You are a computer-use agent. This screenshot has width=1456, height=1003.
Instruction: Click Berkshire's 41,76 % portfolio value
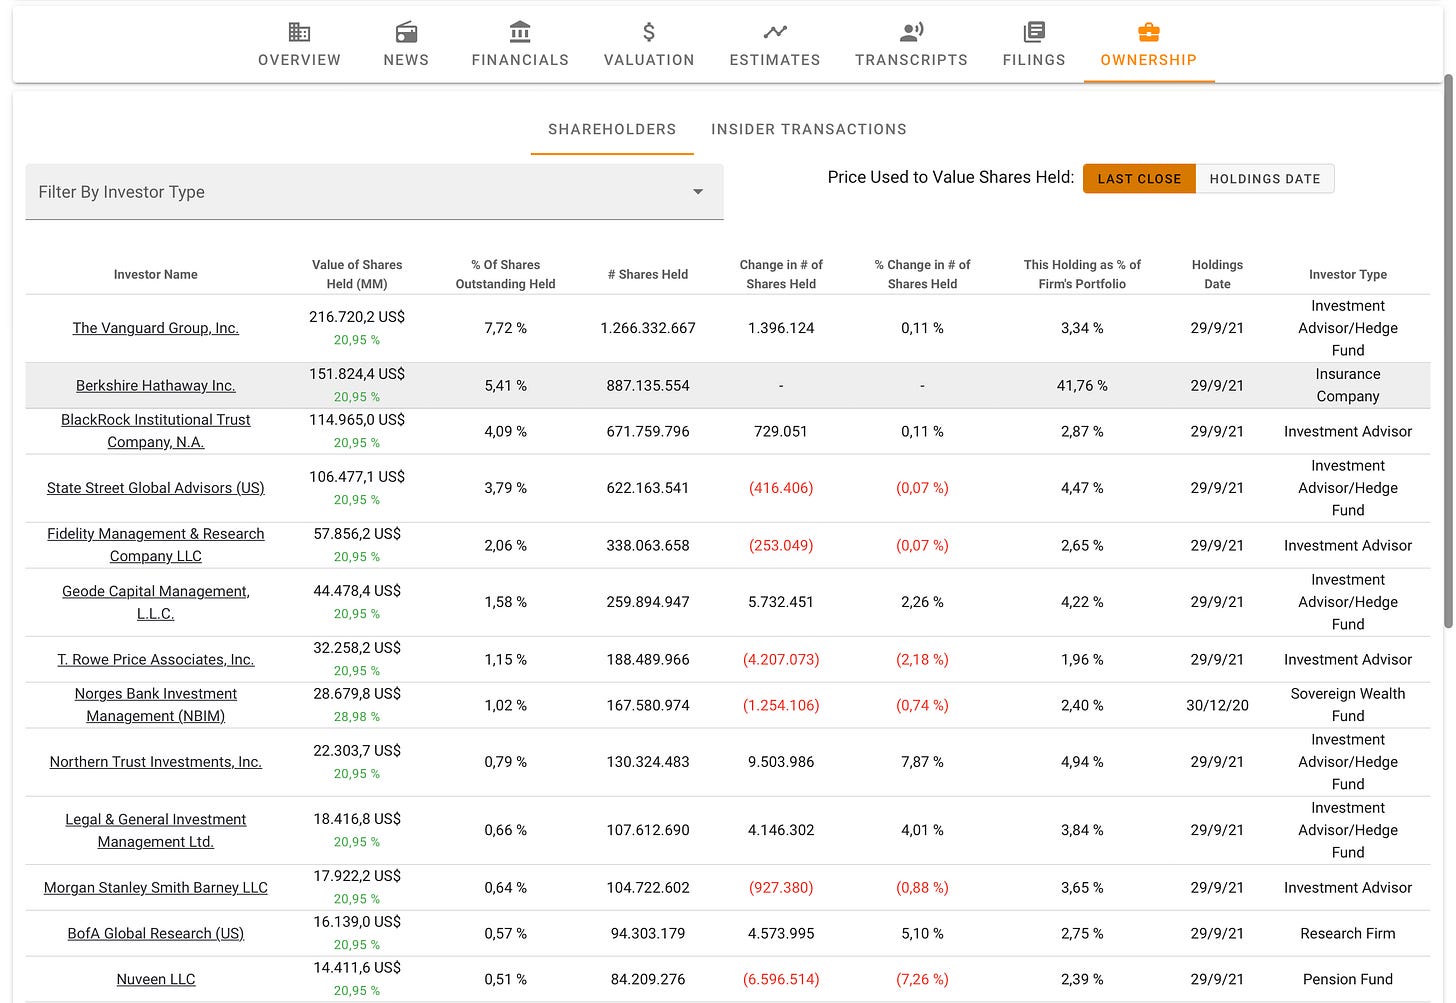coord(1082,385)
